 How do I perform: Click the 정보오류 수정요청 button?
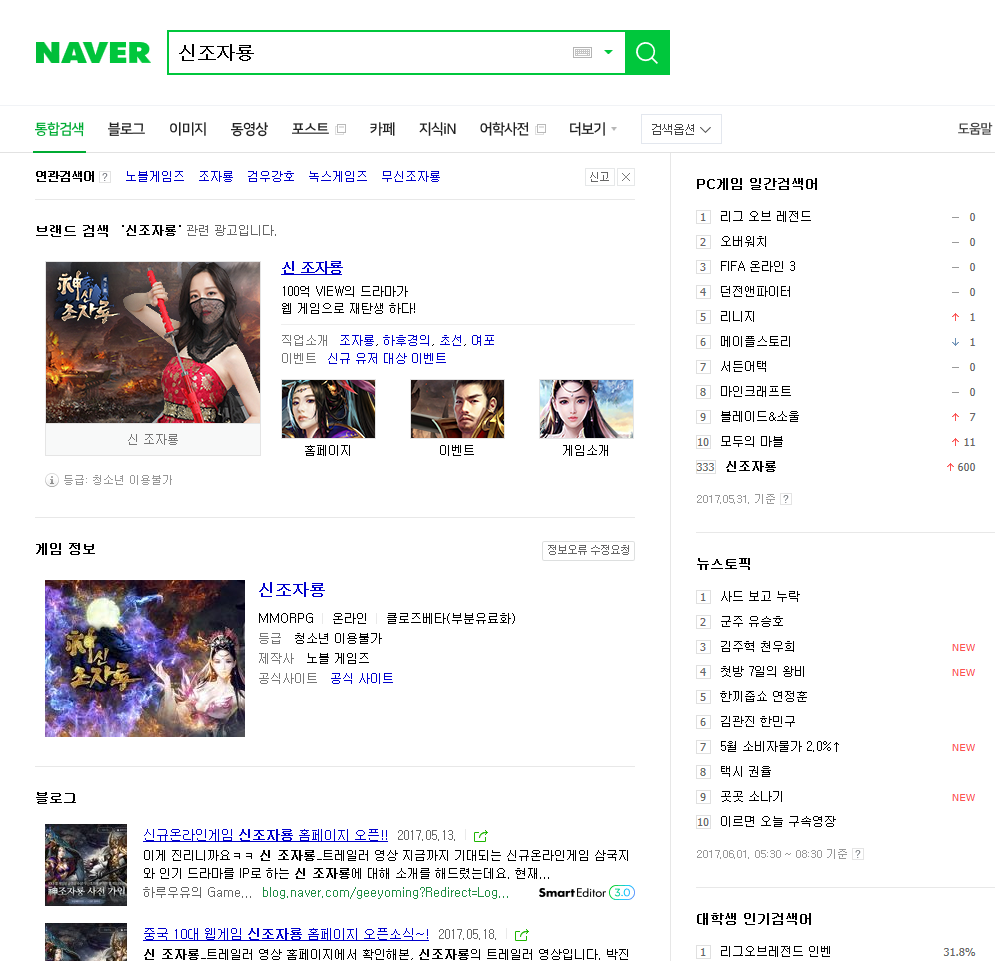coord(588,550)
